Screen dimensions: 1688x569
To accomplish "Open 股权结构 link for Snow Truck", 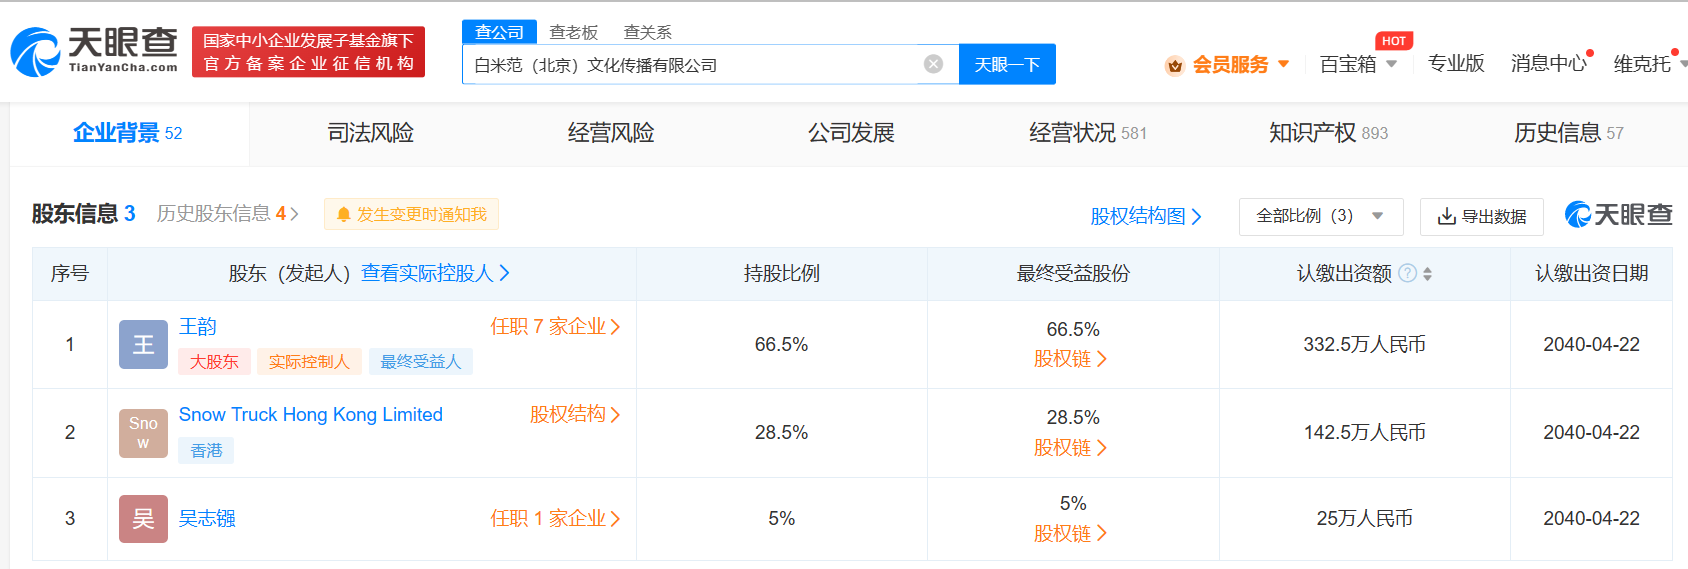I will tap(575, 414).
